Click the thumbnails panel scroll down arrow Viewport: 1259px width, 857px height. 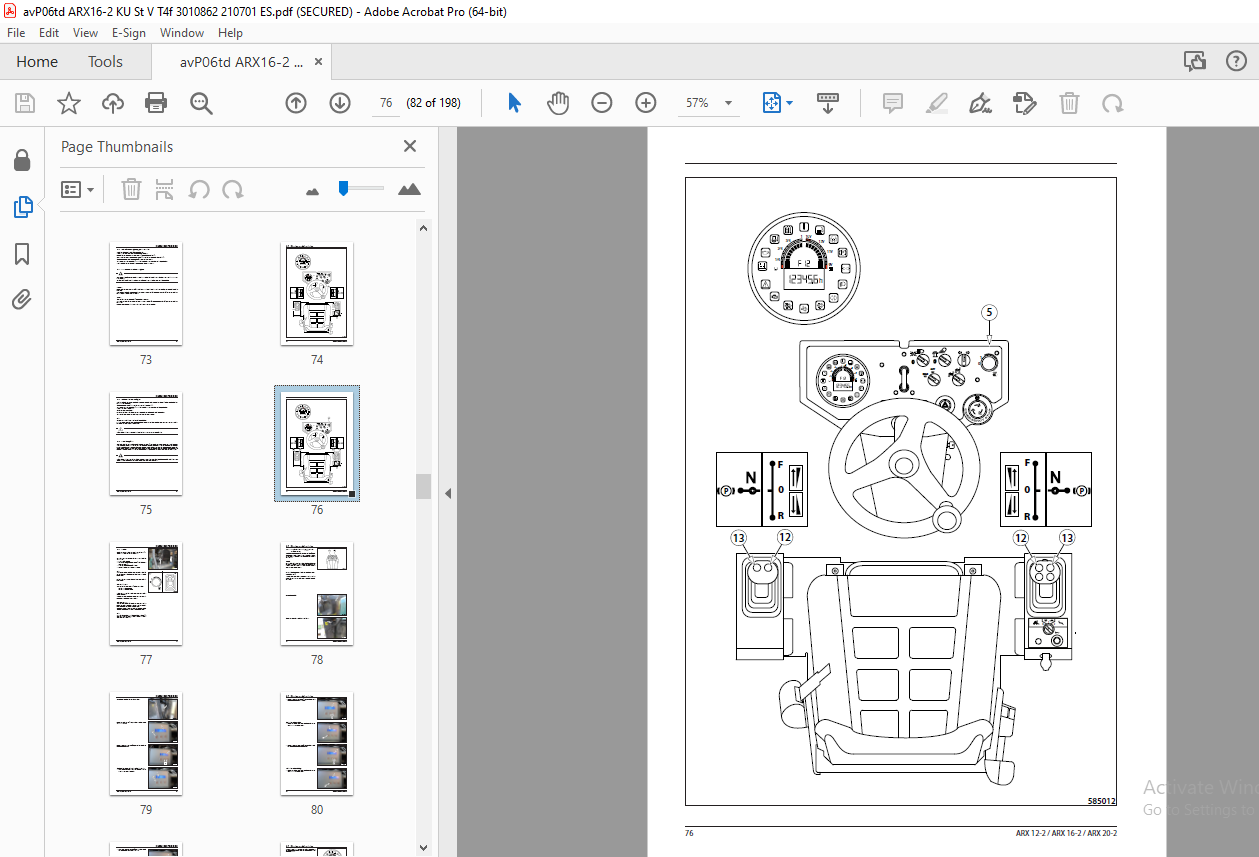[424, 848]
